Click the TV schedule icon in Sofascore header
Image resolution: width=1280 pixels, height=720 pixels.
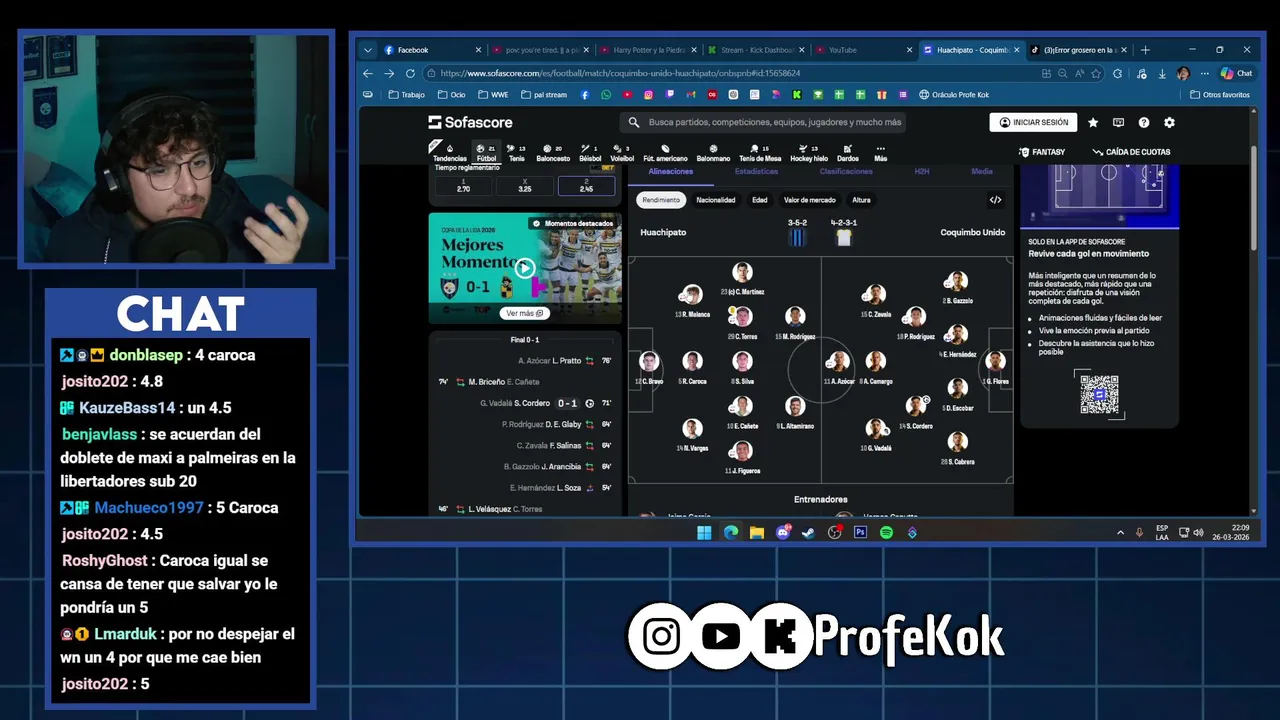click(x=1118, y=122)
